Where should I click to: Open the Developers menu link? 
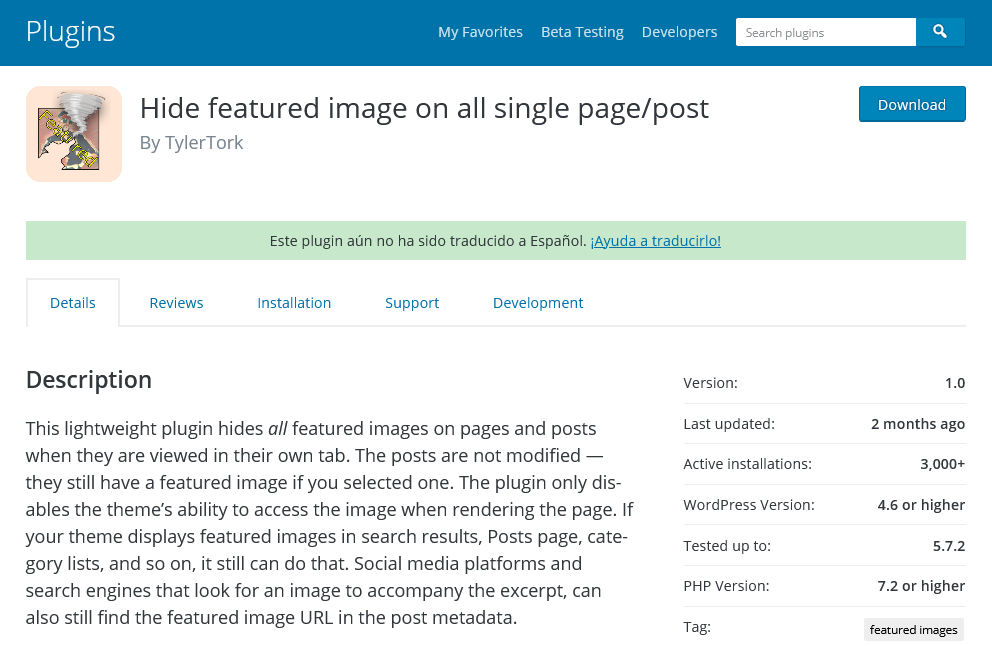click(679, 32)
